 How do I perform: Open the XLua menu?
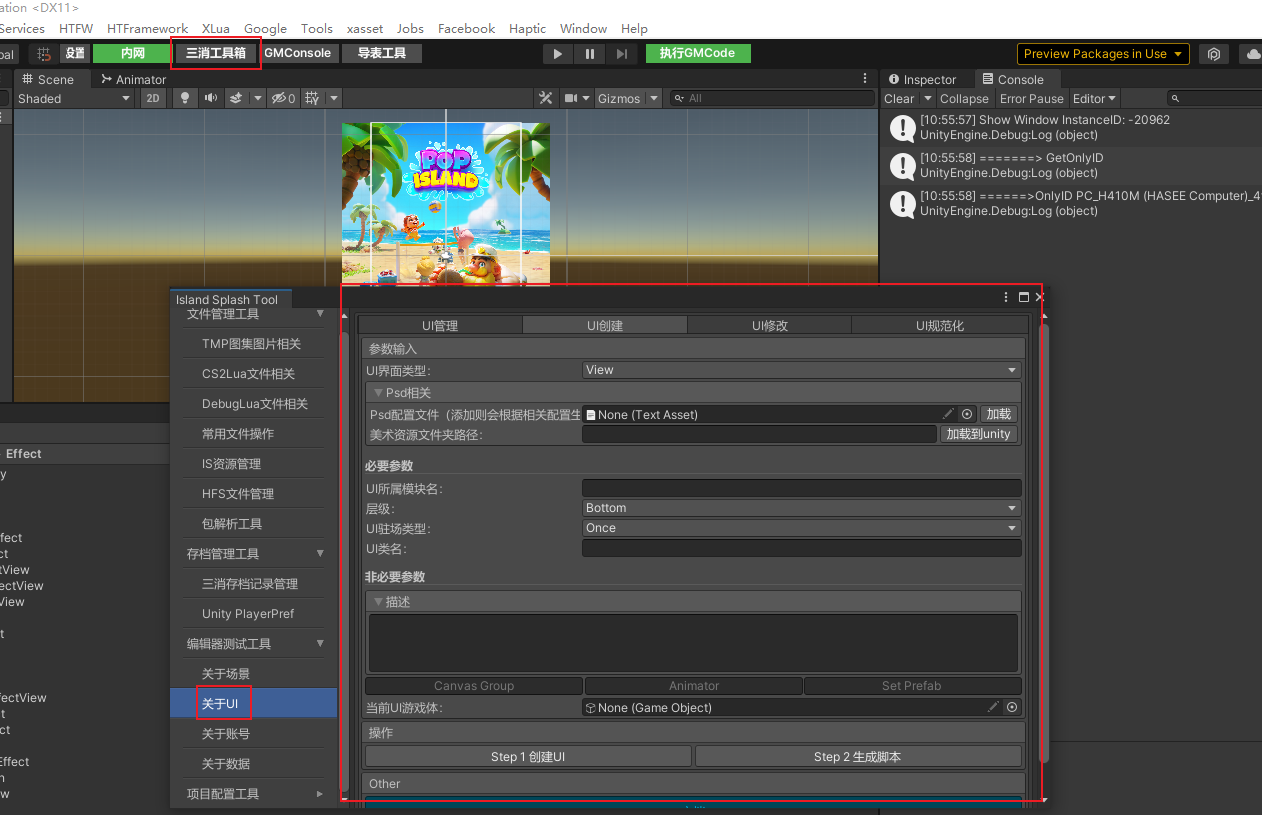(215, 29)
